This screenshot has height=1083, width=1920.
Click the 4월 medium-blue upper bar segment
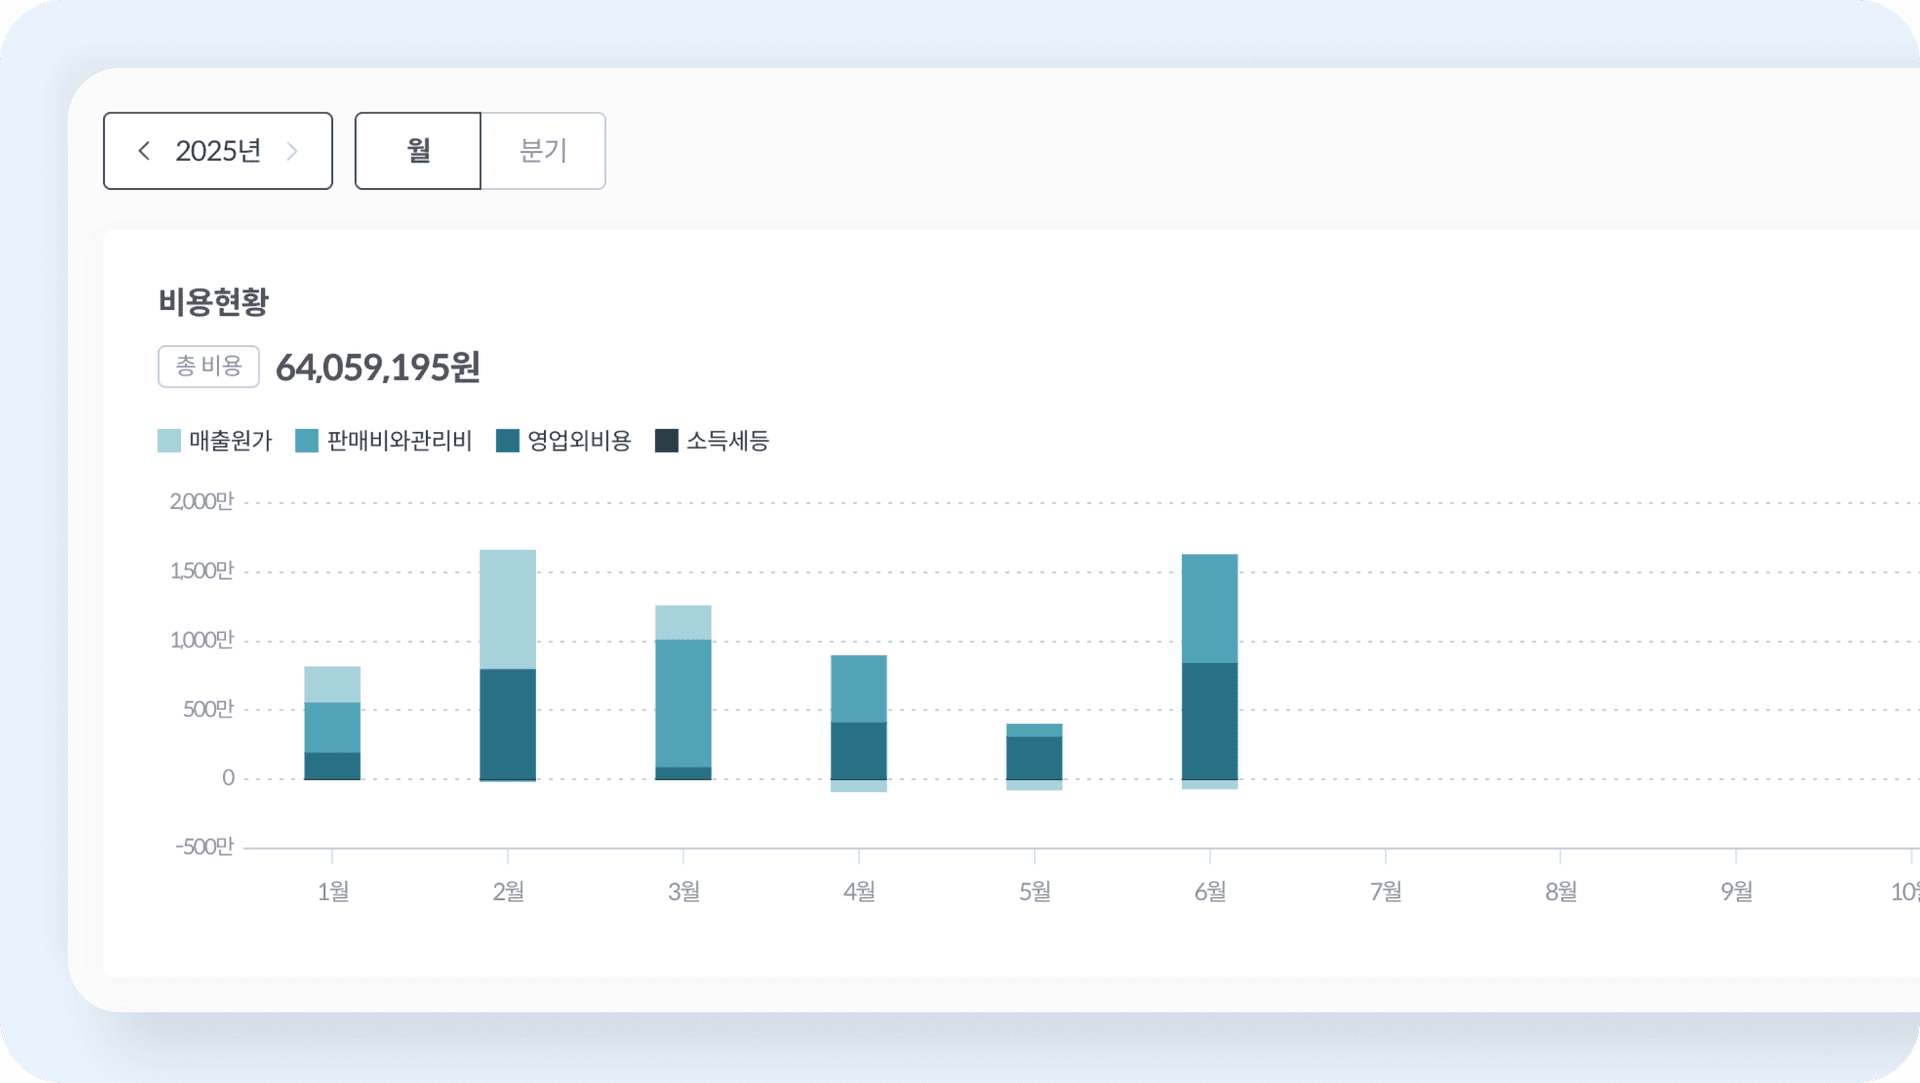[859, 689]
